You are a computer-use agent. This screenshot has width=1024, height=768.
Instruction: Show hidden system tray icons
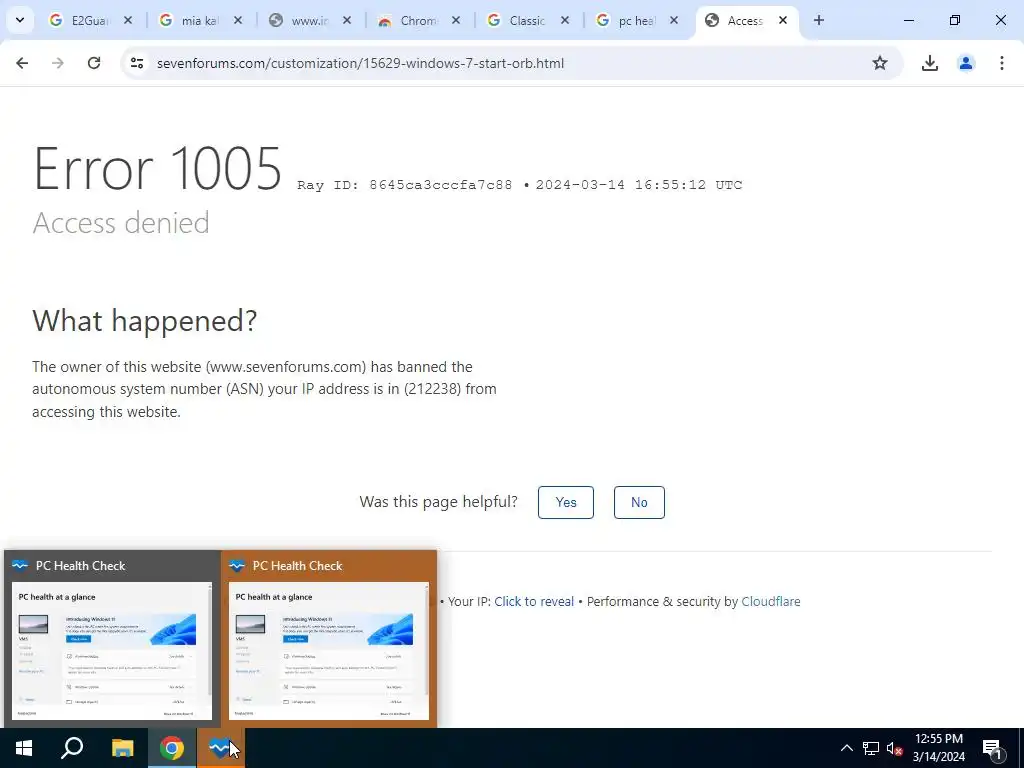[x=846, y=748]
